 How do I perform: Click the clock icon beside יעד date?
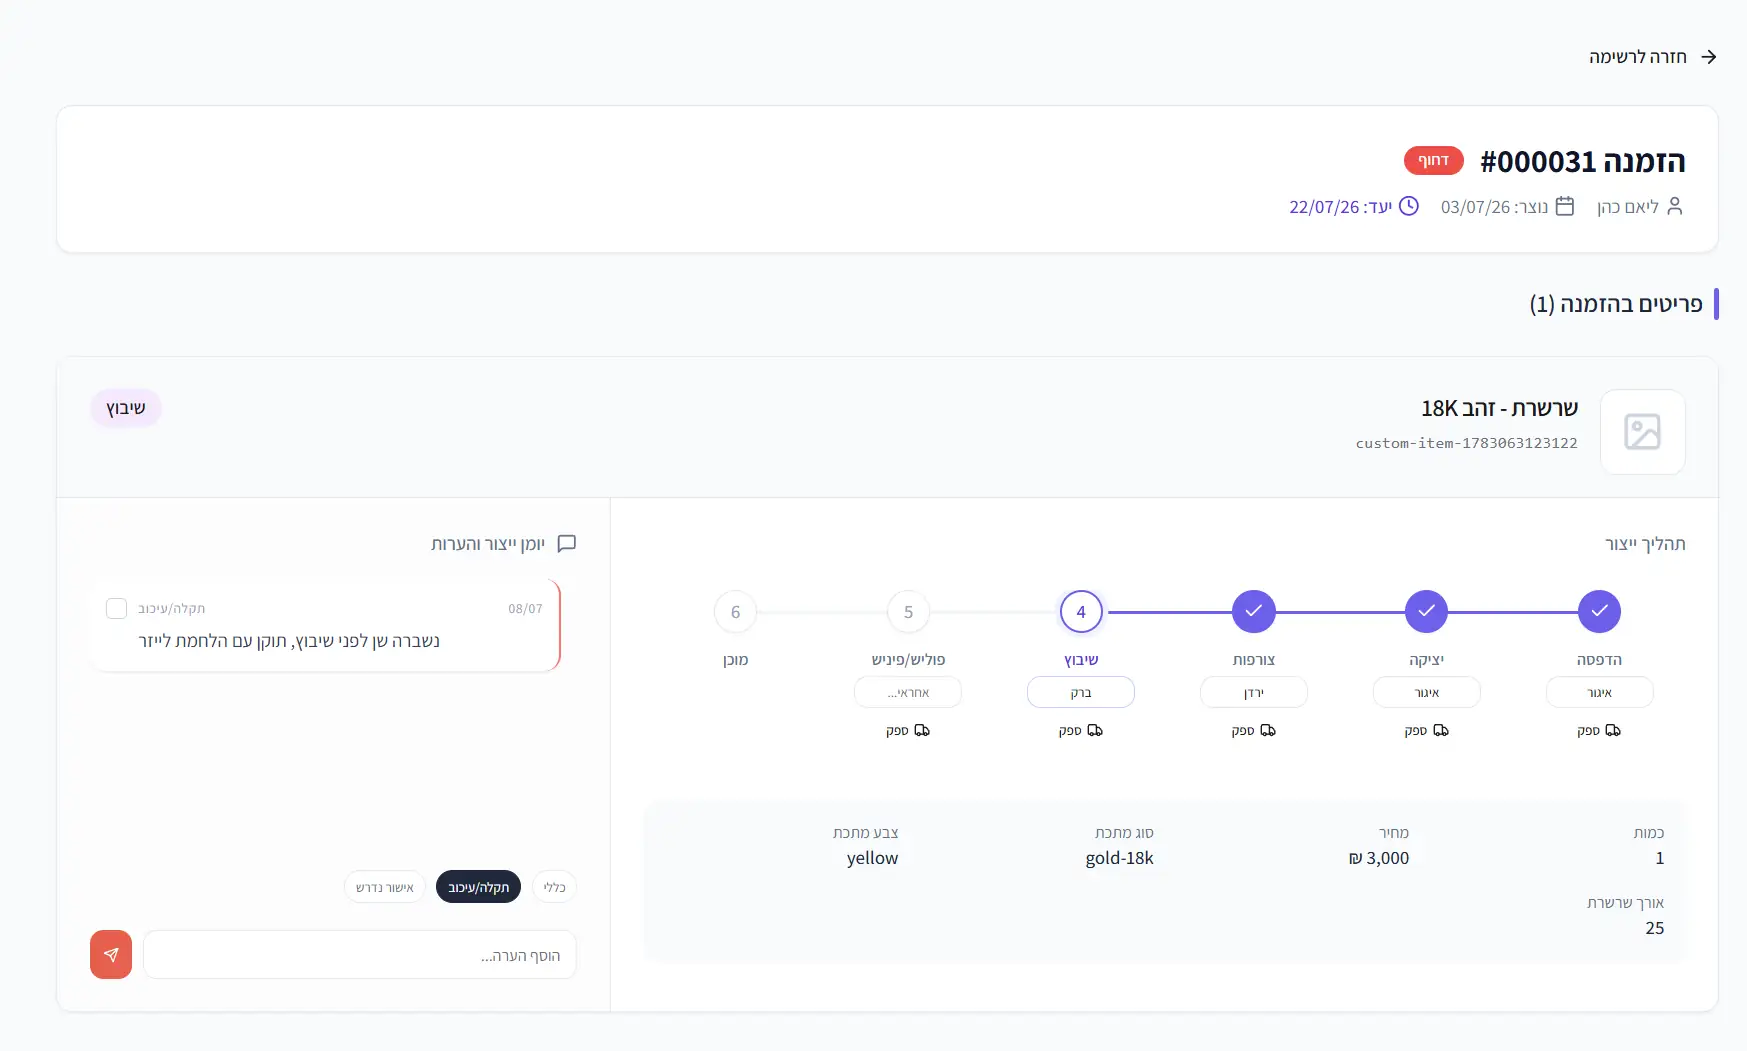point(1408,206)
